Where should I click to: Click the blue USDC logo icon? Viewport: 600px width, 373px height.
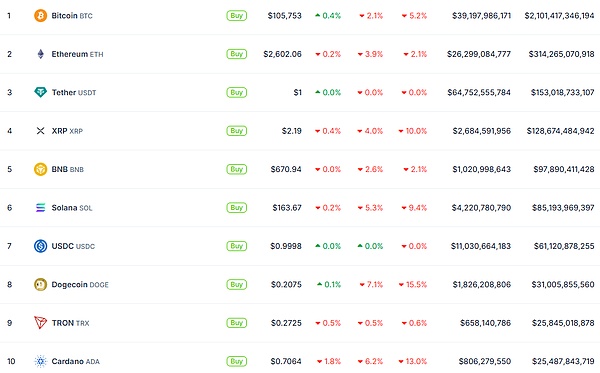click(x=41, y=246)
